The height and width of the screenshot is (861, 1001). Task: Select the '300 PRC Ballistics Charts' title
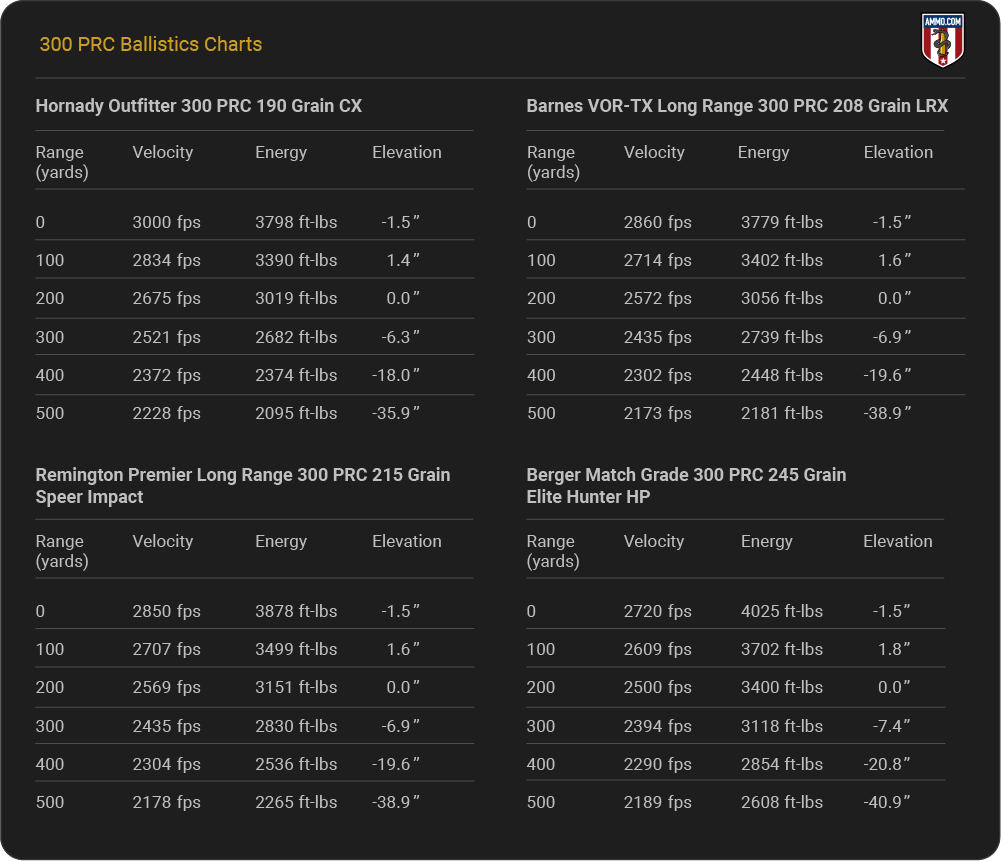pyautogui.click(x=151, y=44)
